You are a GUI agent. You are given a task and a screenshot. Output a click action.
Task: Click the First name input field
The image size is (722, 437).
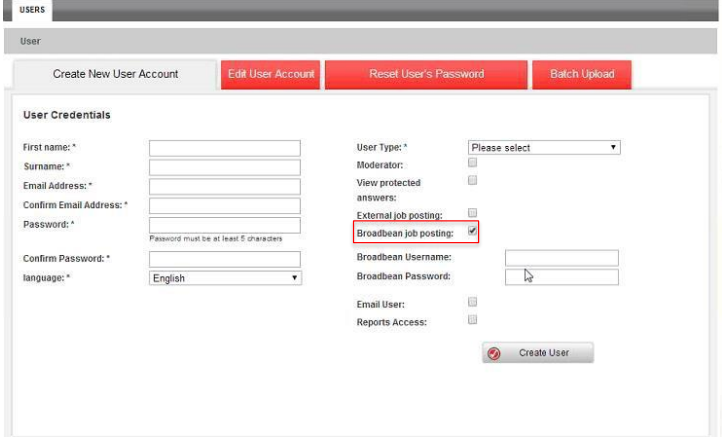(x=225, y=148)
